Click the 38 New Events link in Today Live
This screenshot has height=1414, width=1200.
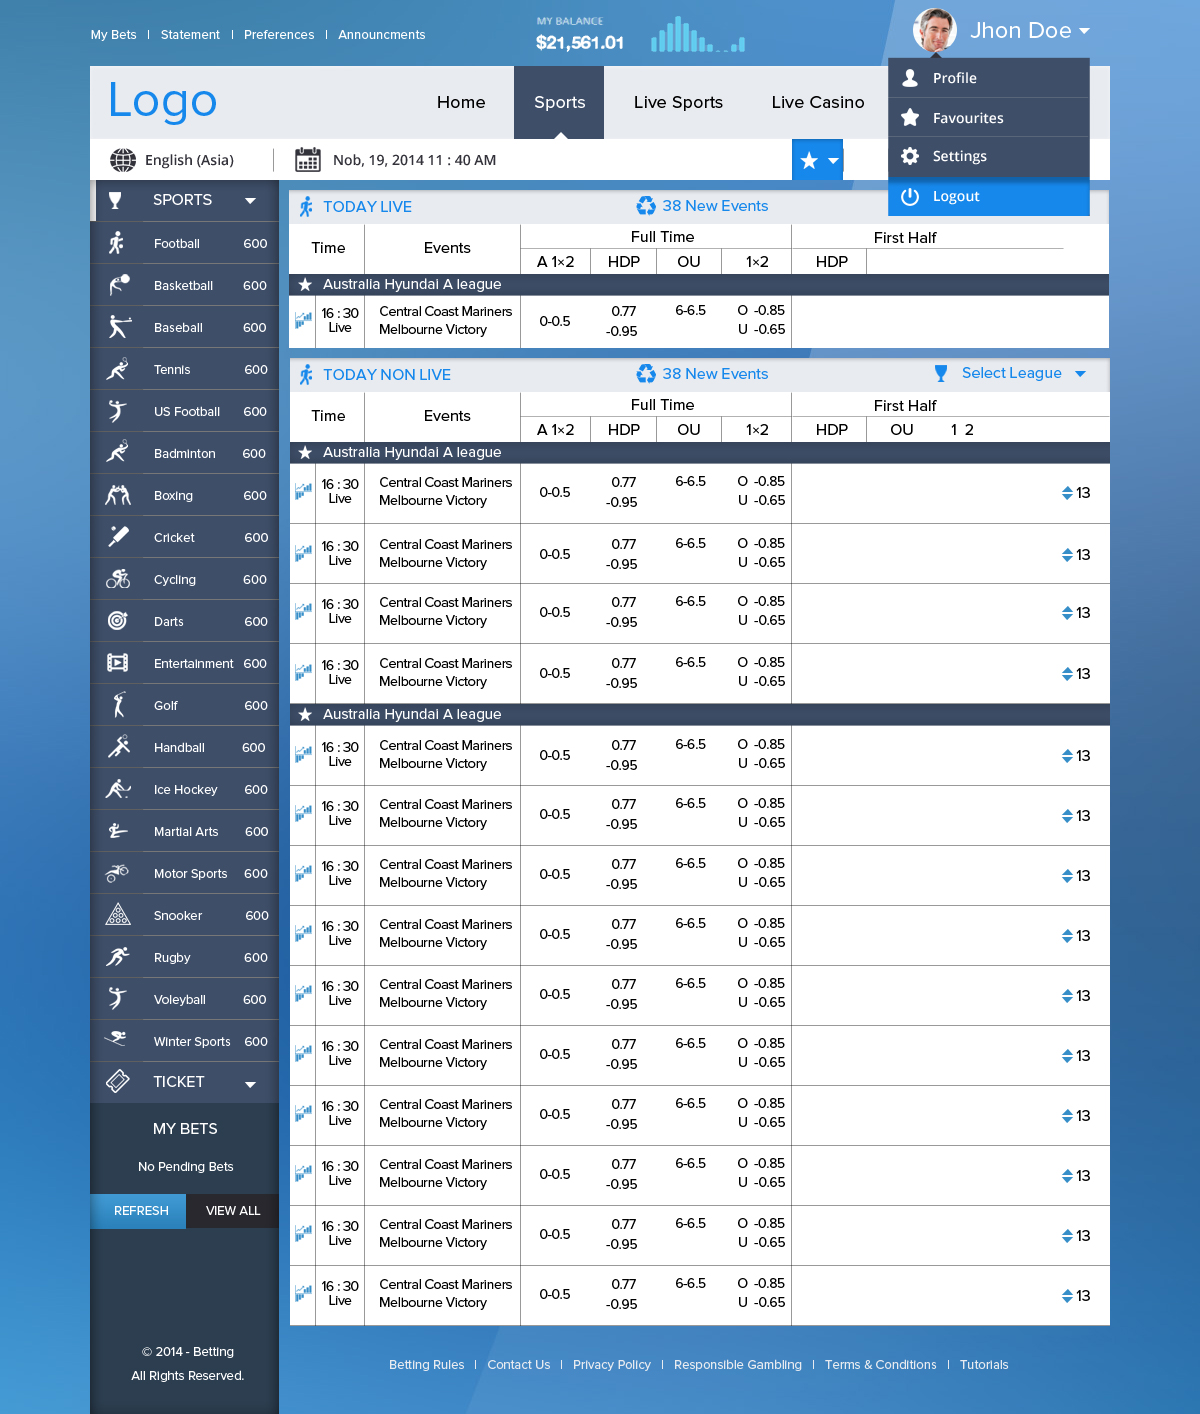pyautogui.click(x=715, y=206)
